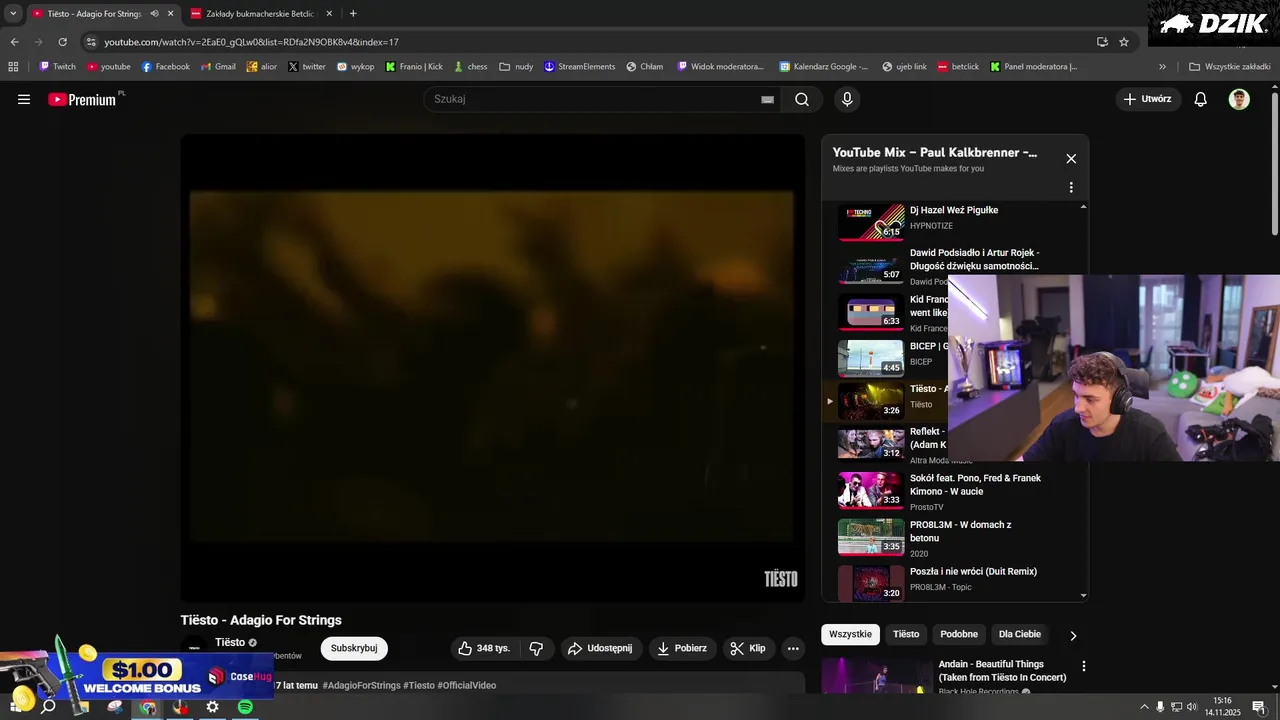Close the YouTube Mix playlist panel
The width and height of the screenshot is (1280, 720).
(x=1071, y=158)
